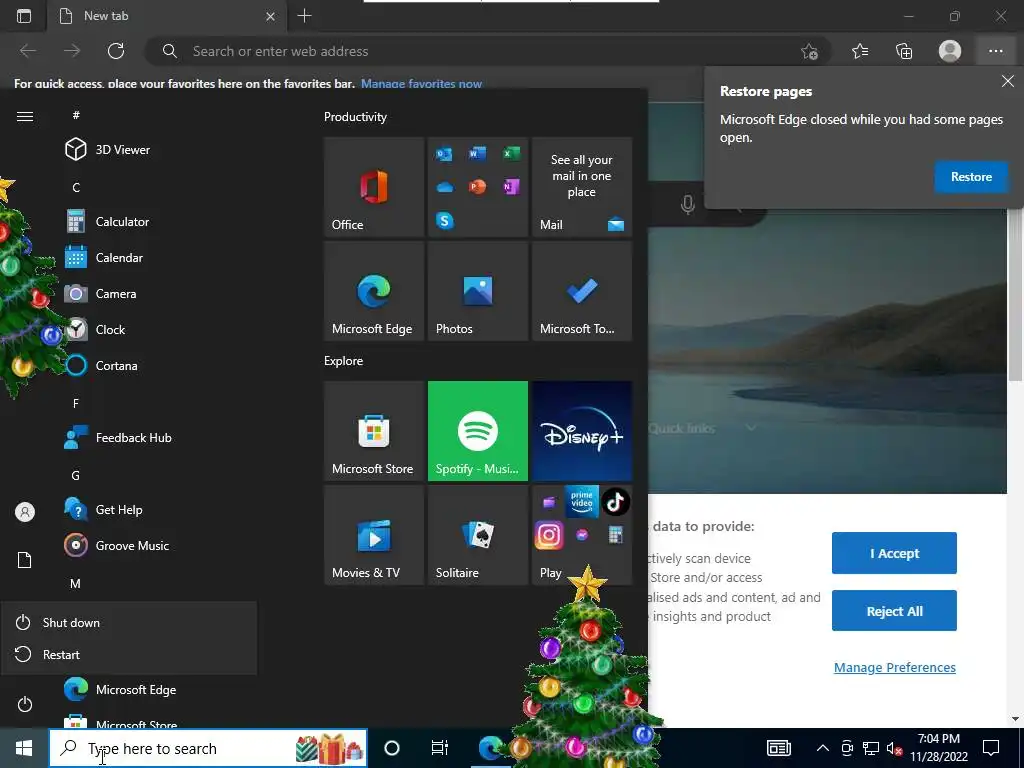This screenshot has height=768, width=1024.
Task: Open the Movies & TV tile
Action: pyautogui.click(x=374, y=535)
